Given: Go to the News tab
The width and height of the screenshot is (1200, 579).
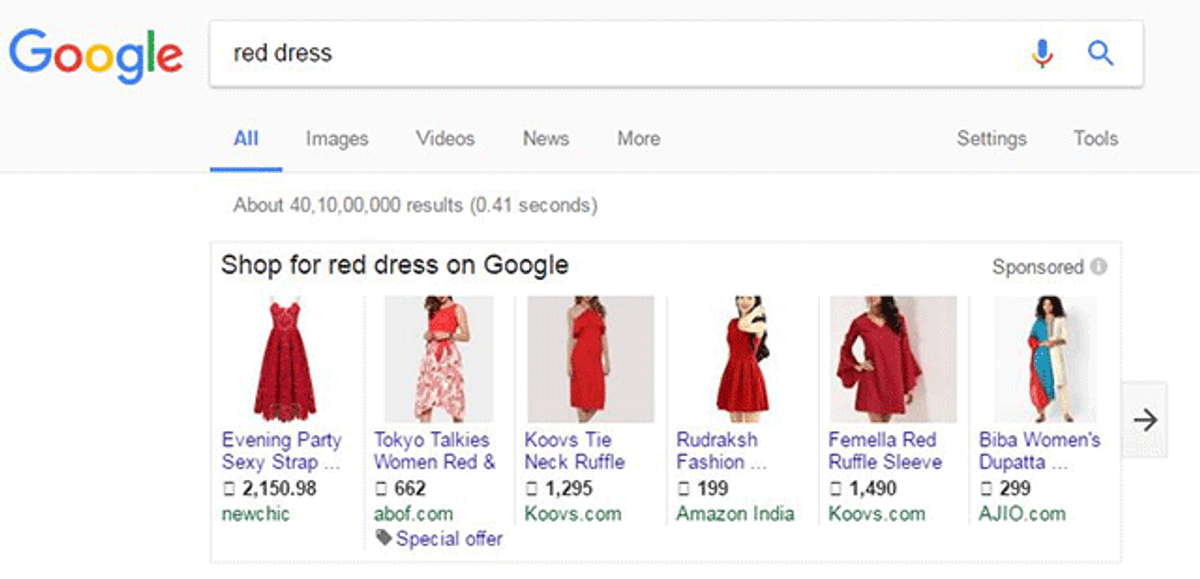Looking at the screenshot, I should (545, 139).
